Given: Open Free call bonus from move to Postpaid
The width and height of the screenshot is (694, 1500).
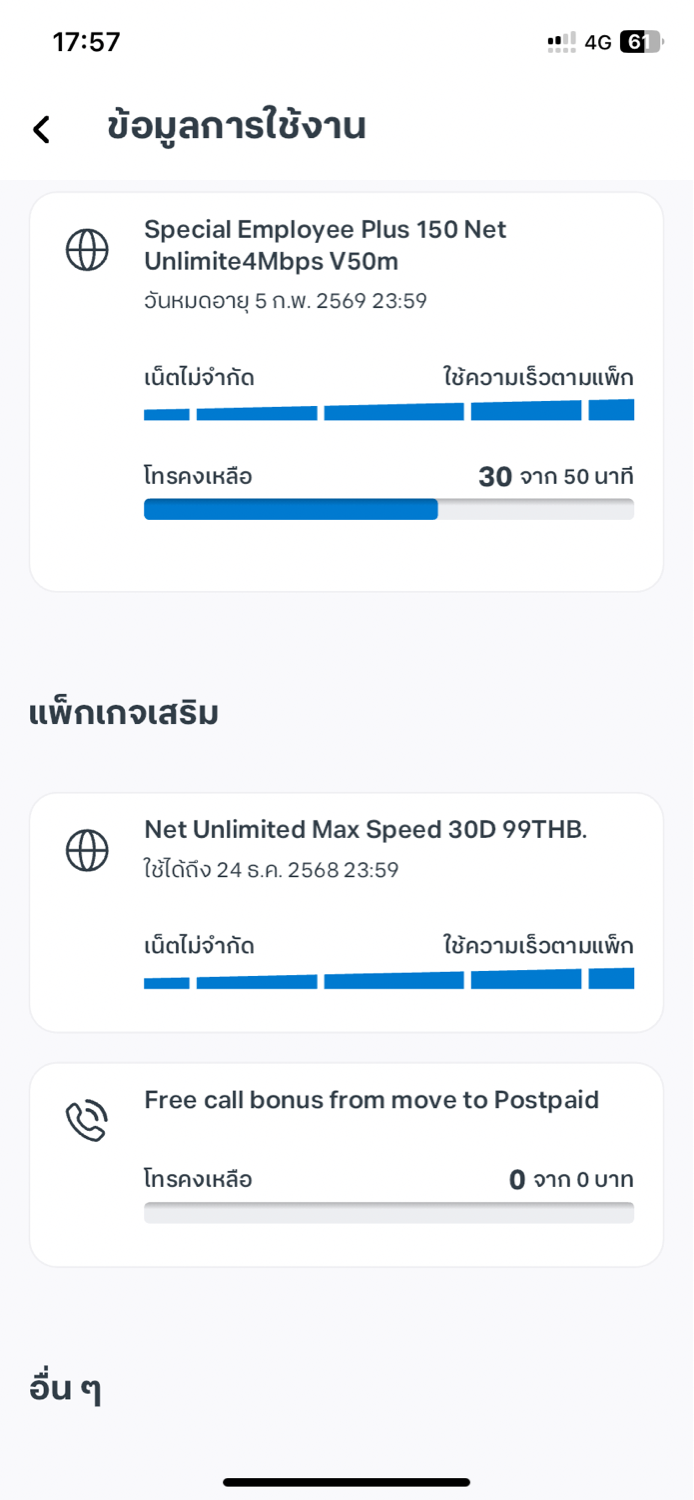Looking at the screenshot, I should click(371, 1100).
